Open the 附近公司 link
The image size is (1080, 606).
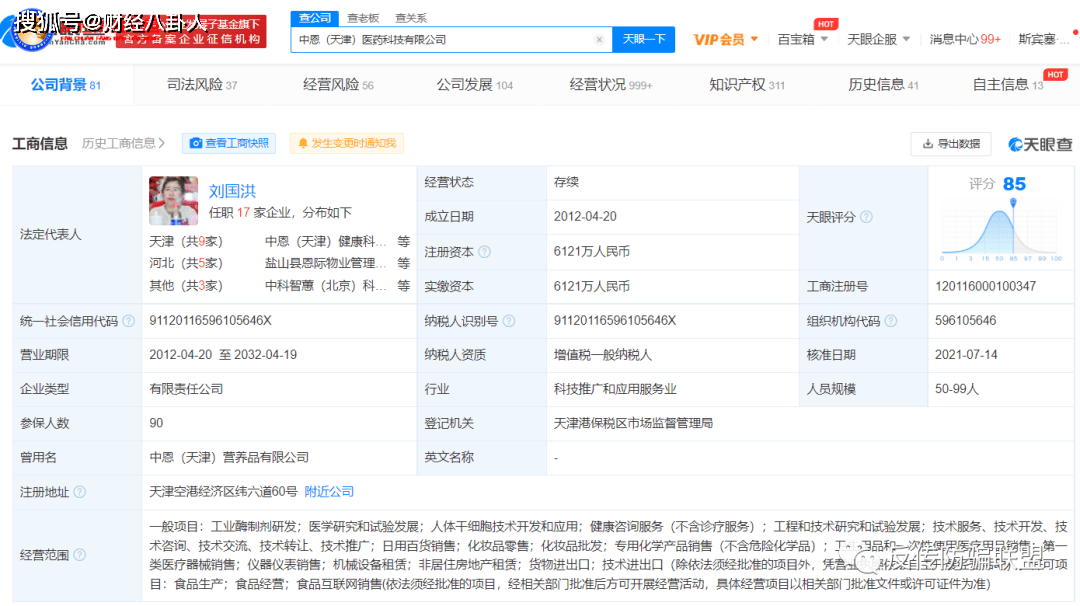pos(329,491)
